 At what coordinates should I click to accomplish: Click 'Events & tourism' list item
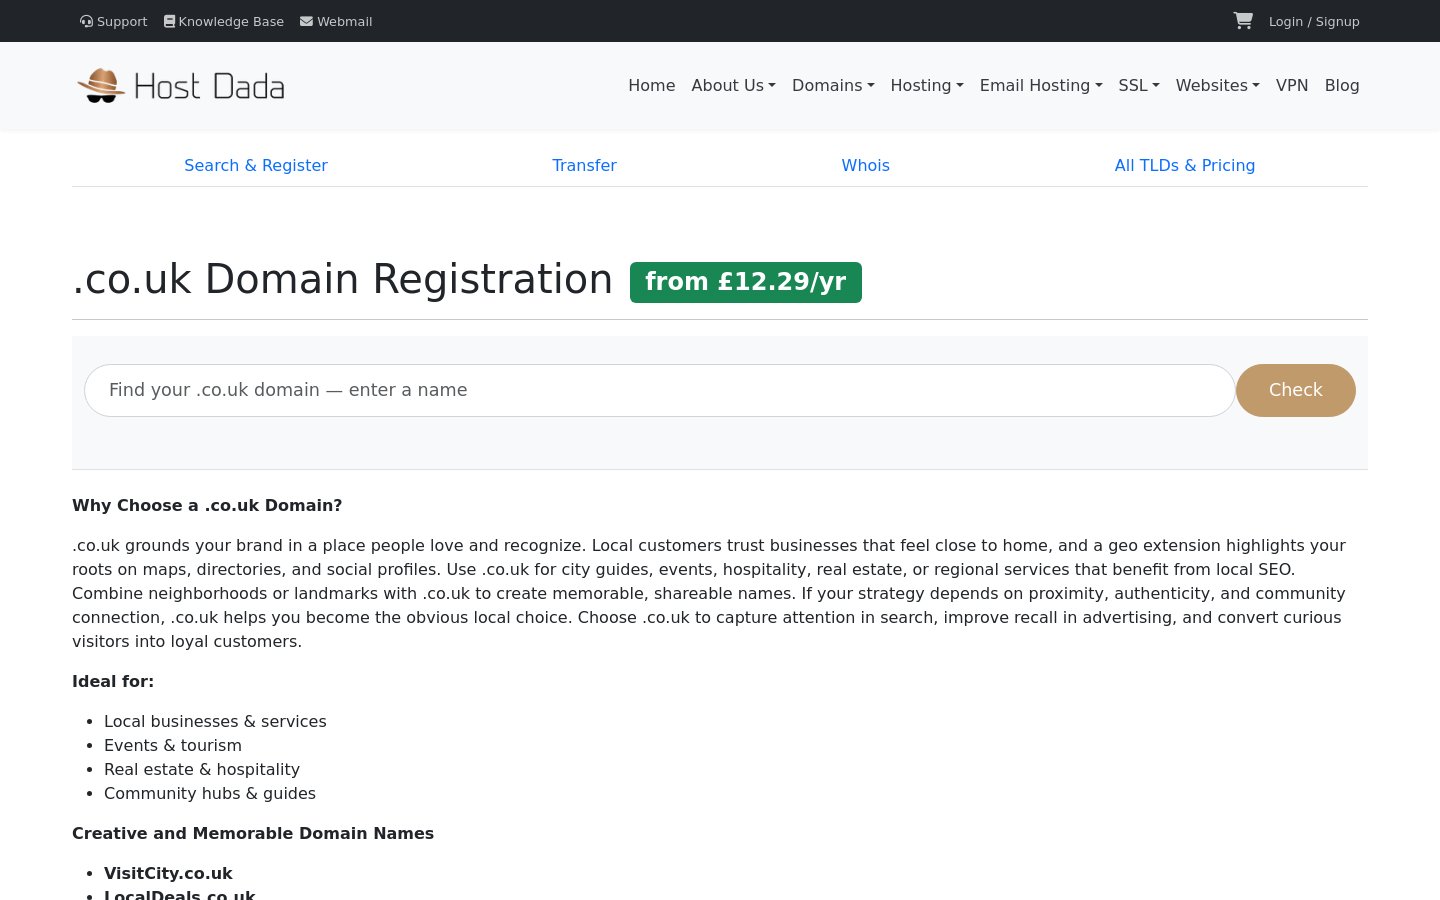[173, 746]
